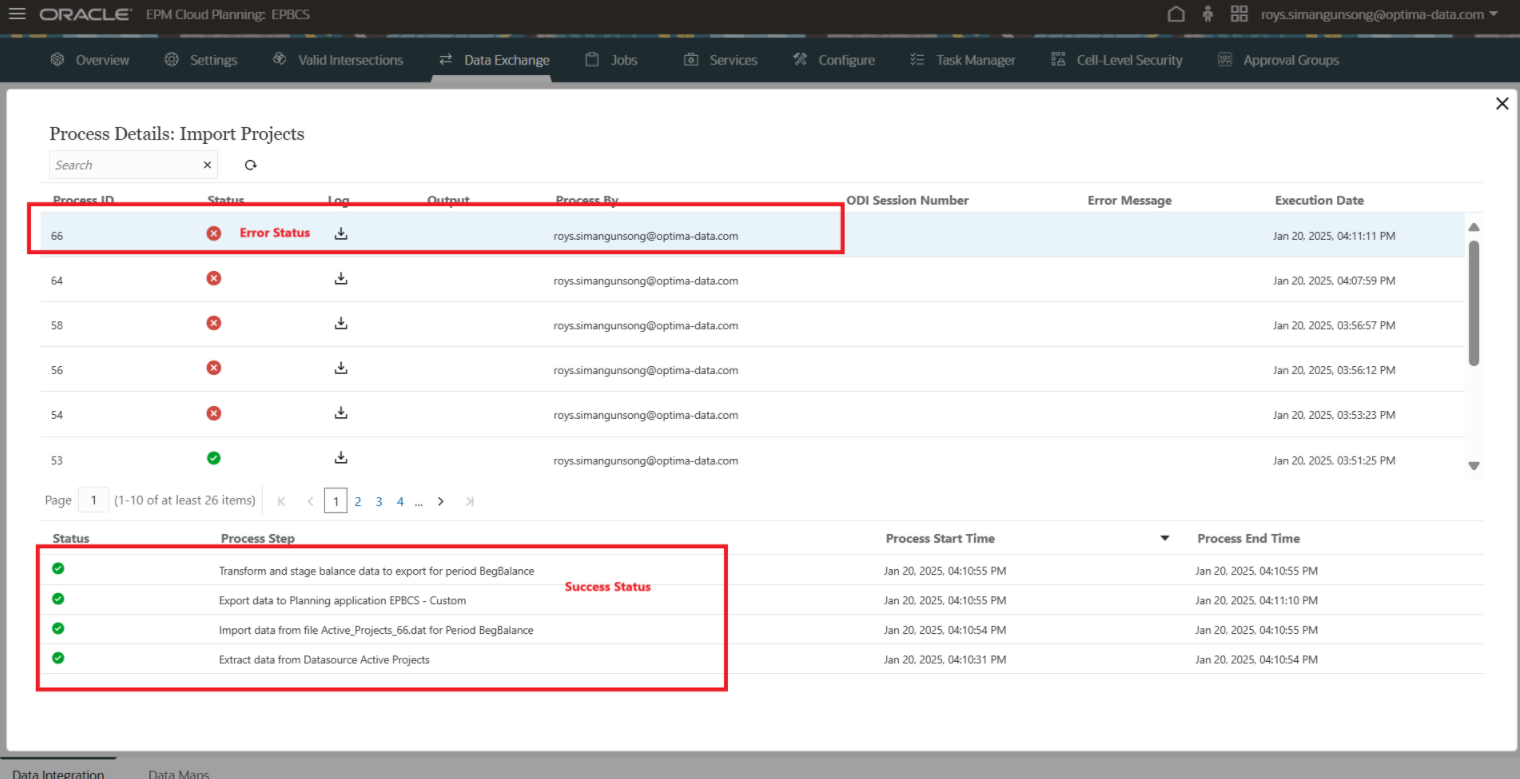Close the Process Details dialog

pos(1501,104)
